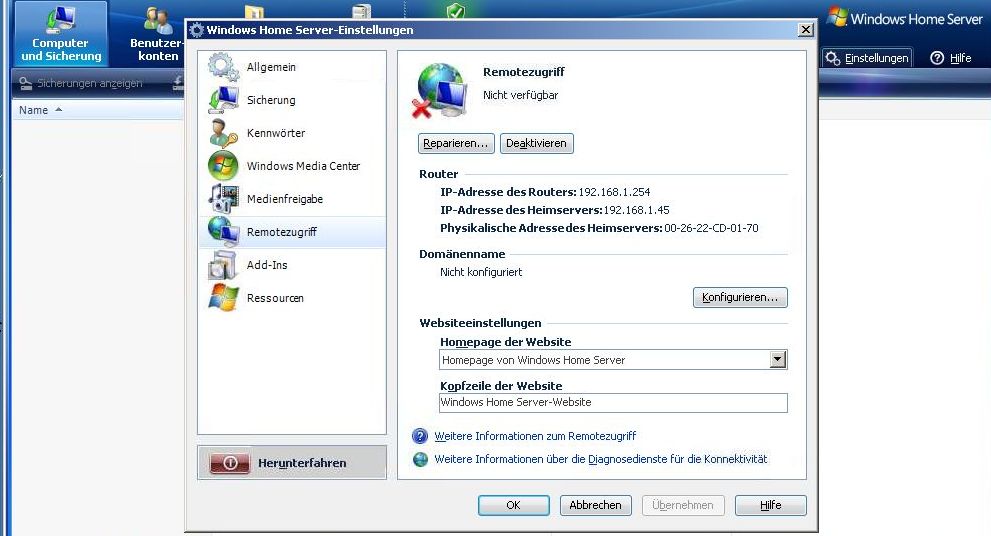Open Windows Media Center settings
This screenshot has height=536, width=991.
[x=292, y=166]
